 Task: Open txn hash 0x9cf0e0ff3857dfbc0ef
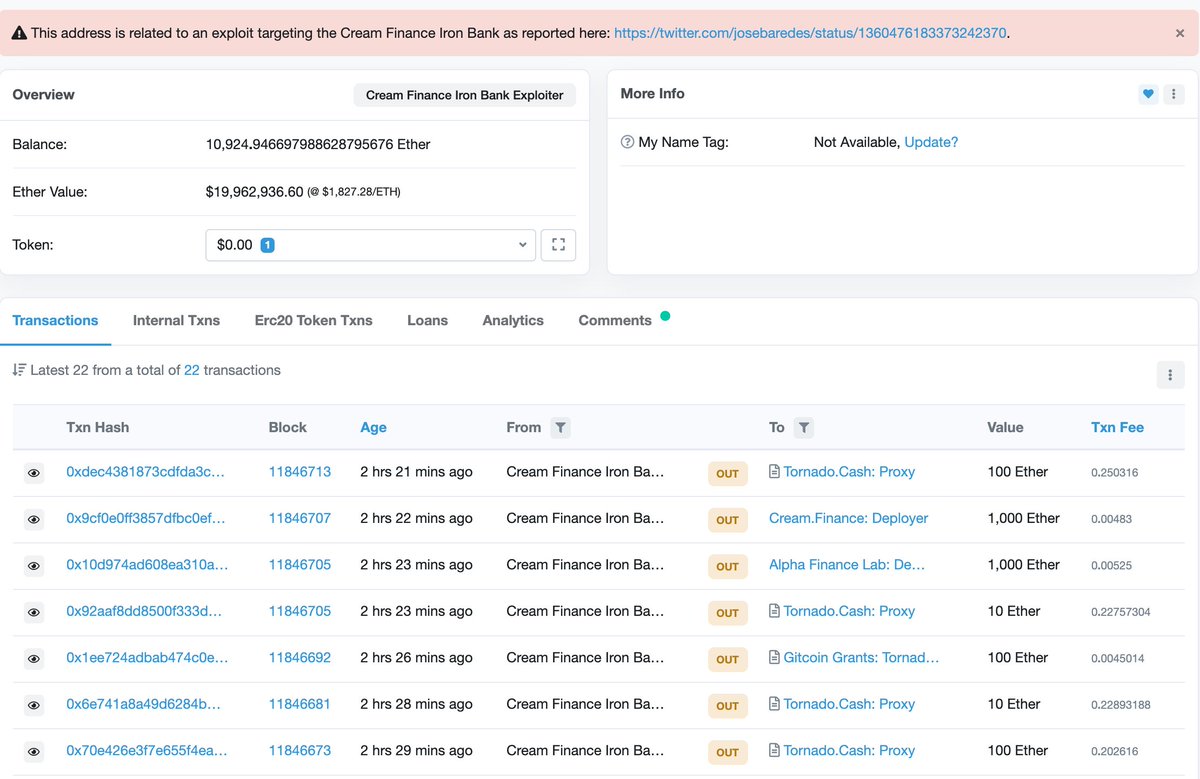coord(146,518)
